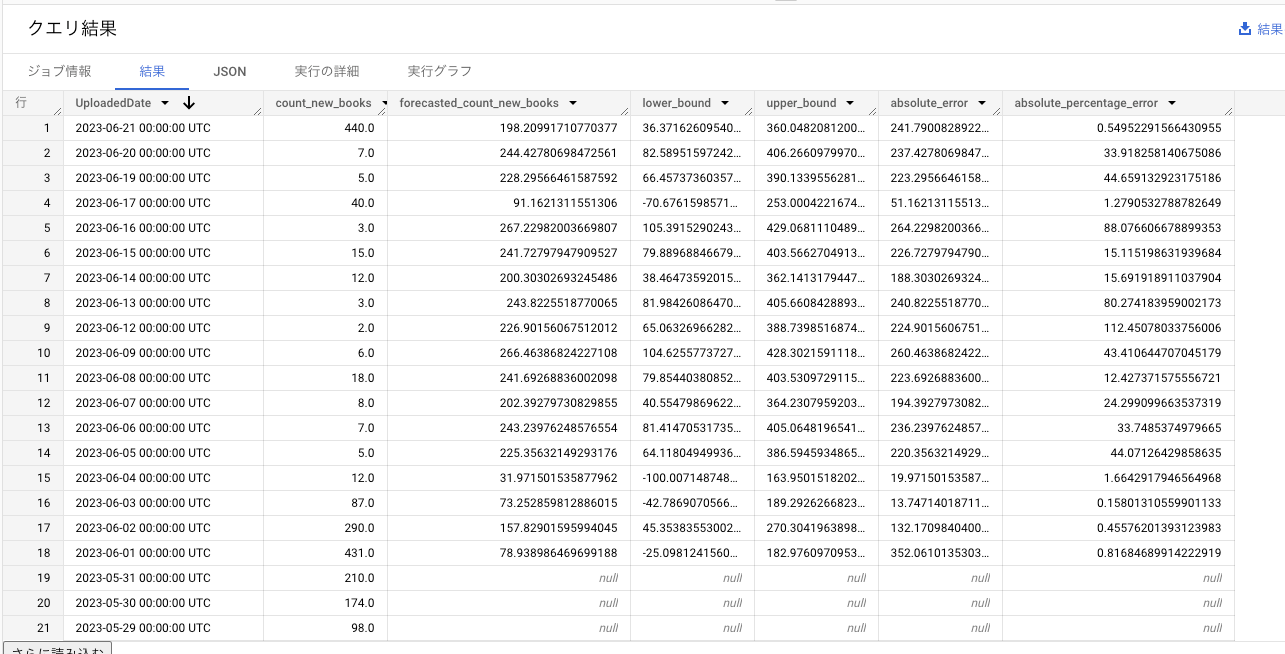Select date cell 2023-06-01 00:00:00 UTC
The image size is (1285, 654).
[143, 553]
